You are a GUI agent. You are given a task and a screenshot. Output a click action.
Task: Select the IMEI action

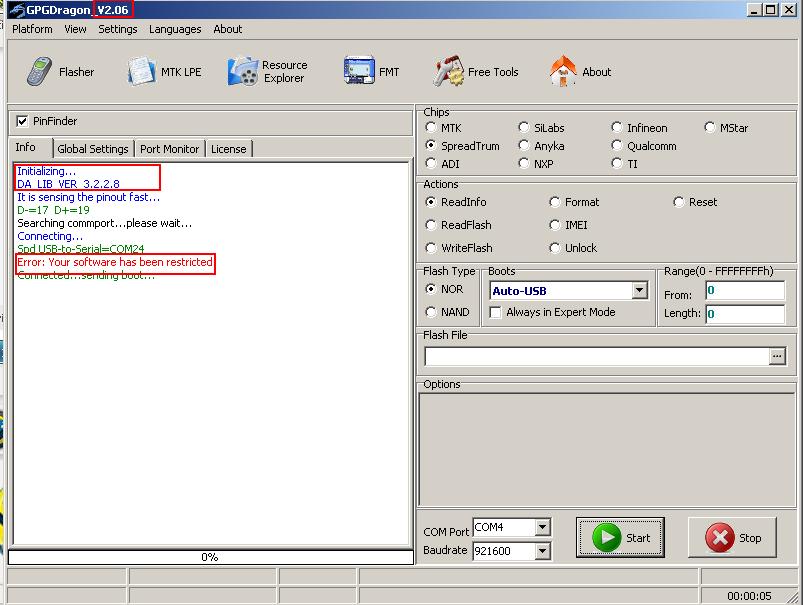[x=554, y=225]
